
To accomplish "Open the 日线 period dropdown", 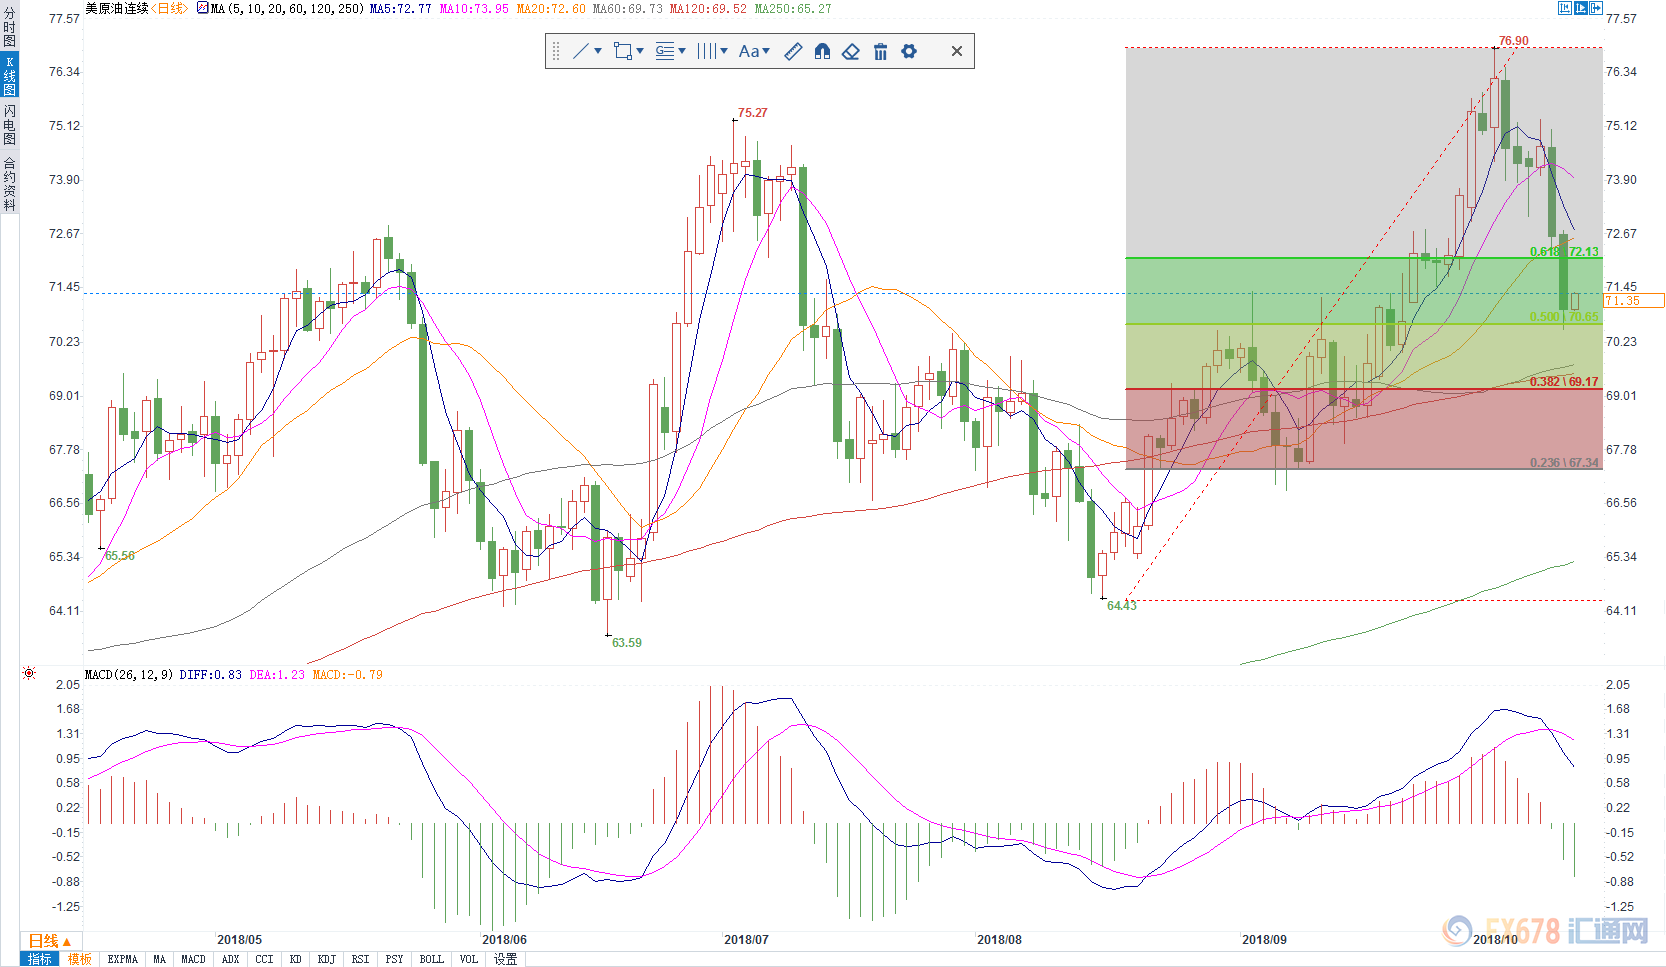I will [x=50, y=941].
